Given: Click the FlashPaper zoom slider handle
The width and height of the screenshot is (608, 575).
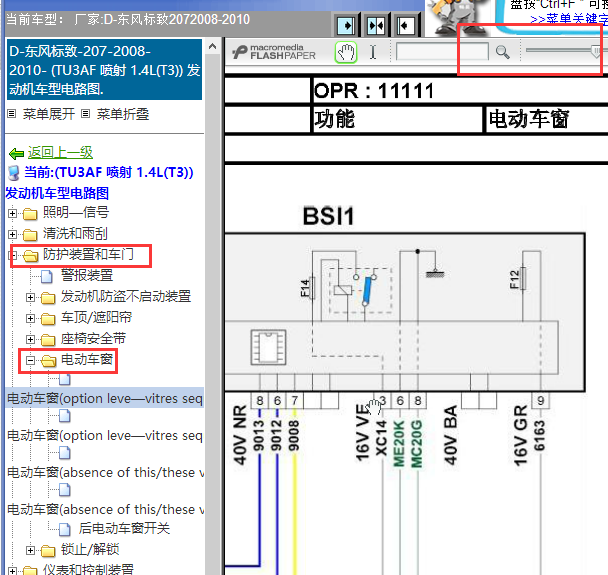Looking at the screenshot, I should point(596,52).
